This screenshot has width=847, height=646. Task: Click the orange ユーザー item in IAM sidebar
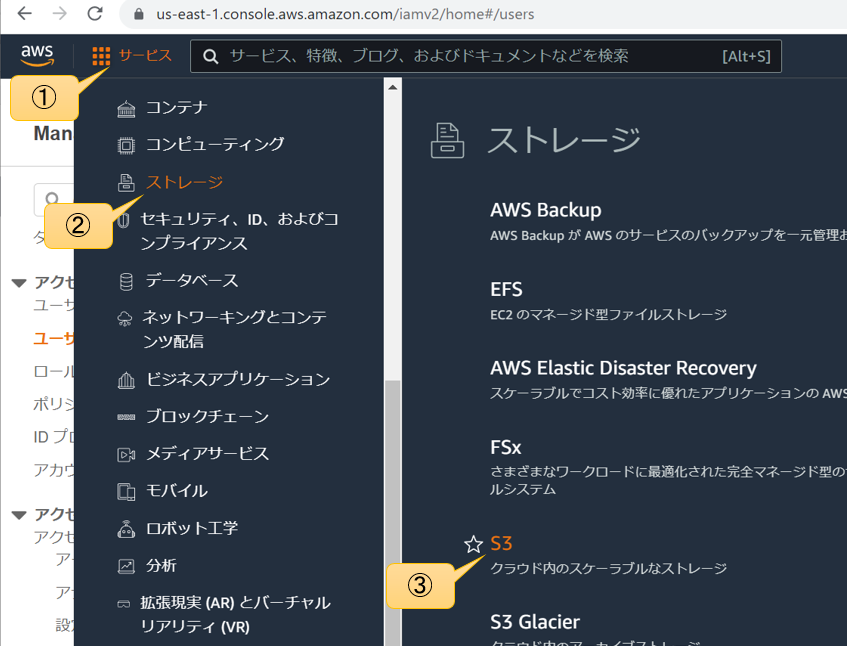(53, 339)
